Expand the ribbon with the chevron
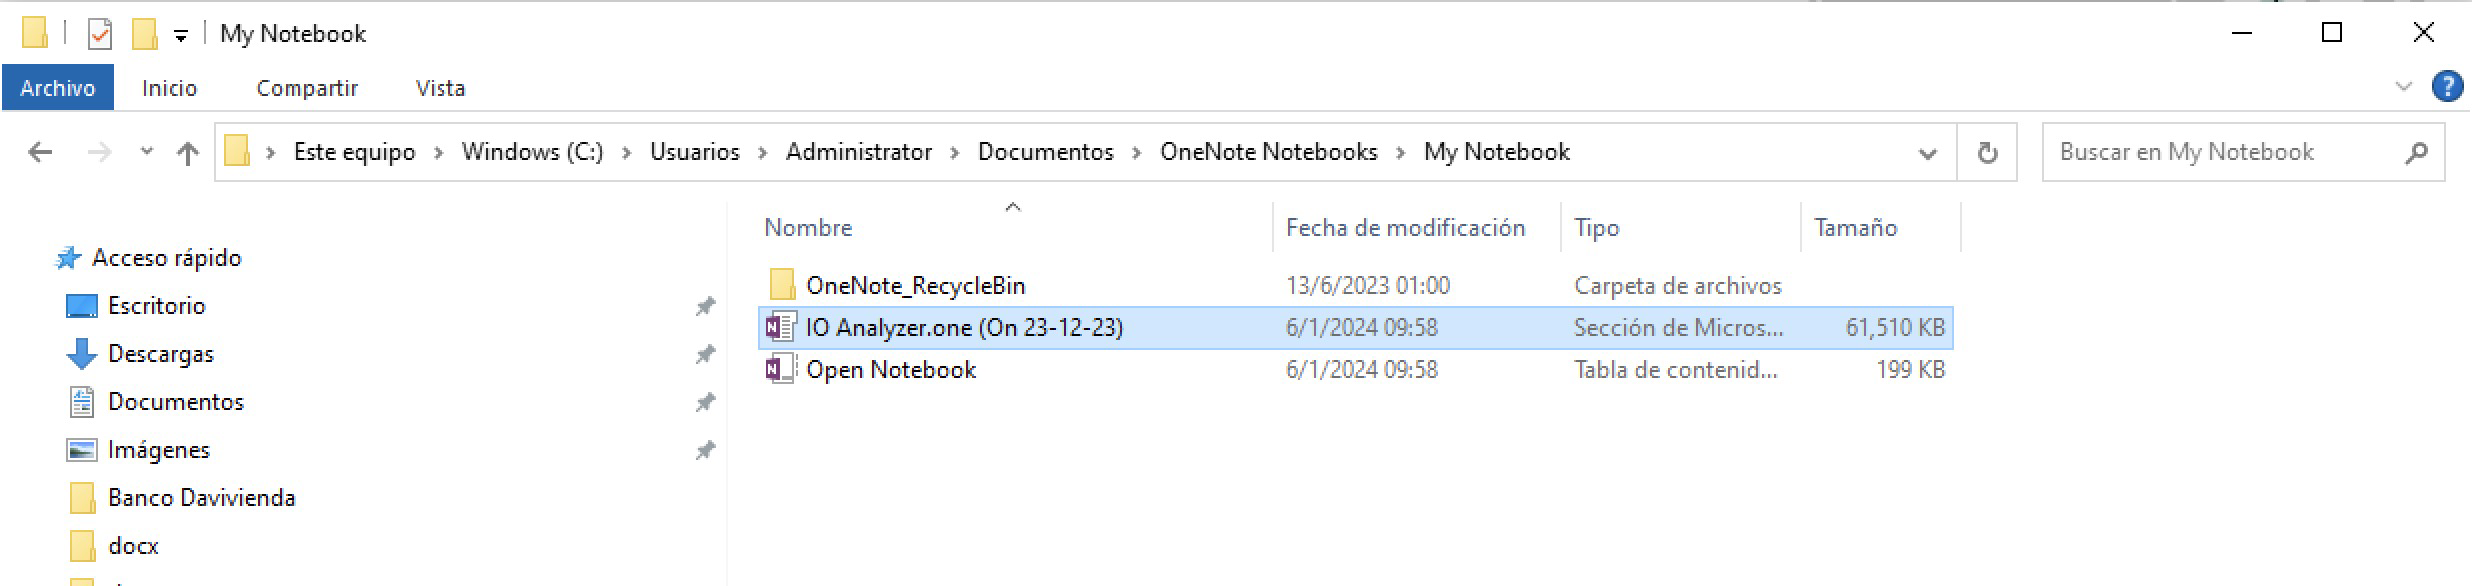Image resolution: width=2472 pixels, height=586 pixels. point(2404,87)
